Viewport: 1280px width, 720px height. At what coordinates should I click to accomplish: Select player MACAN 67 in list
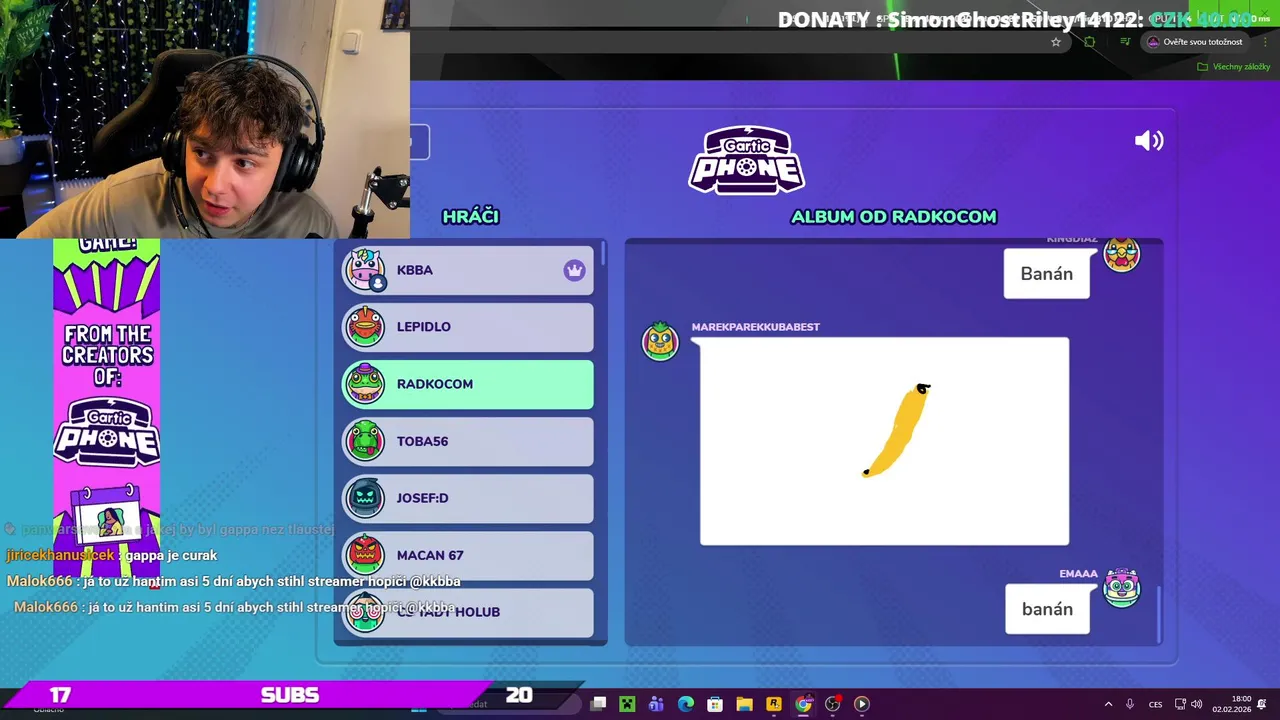(x=468, y=555)
